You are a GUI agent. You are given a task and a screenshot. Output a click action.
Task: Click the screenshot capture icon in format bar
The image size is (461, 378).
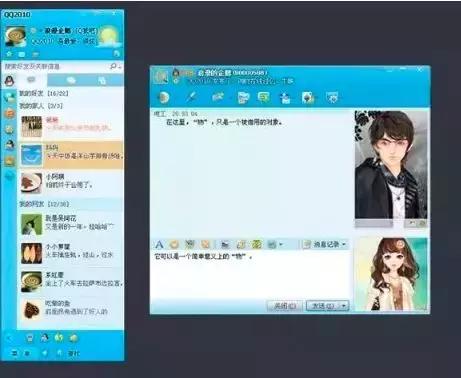point(272,245)
